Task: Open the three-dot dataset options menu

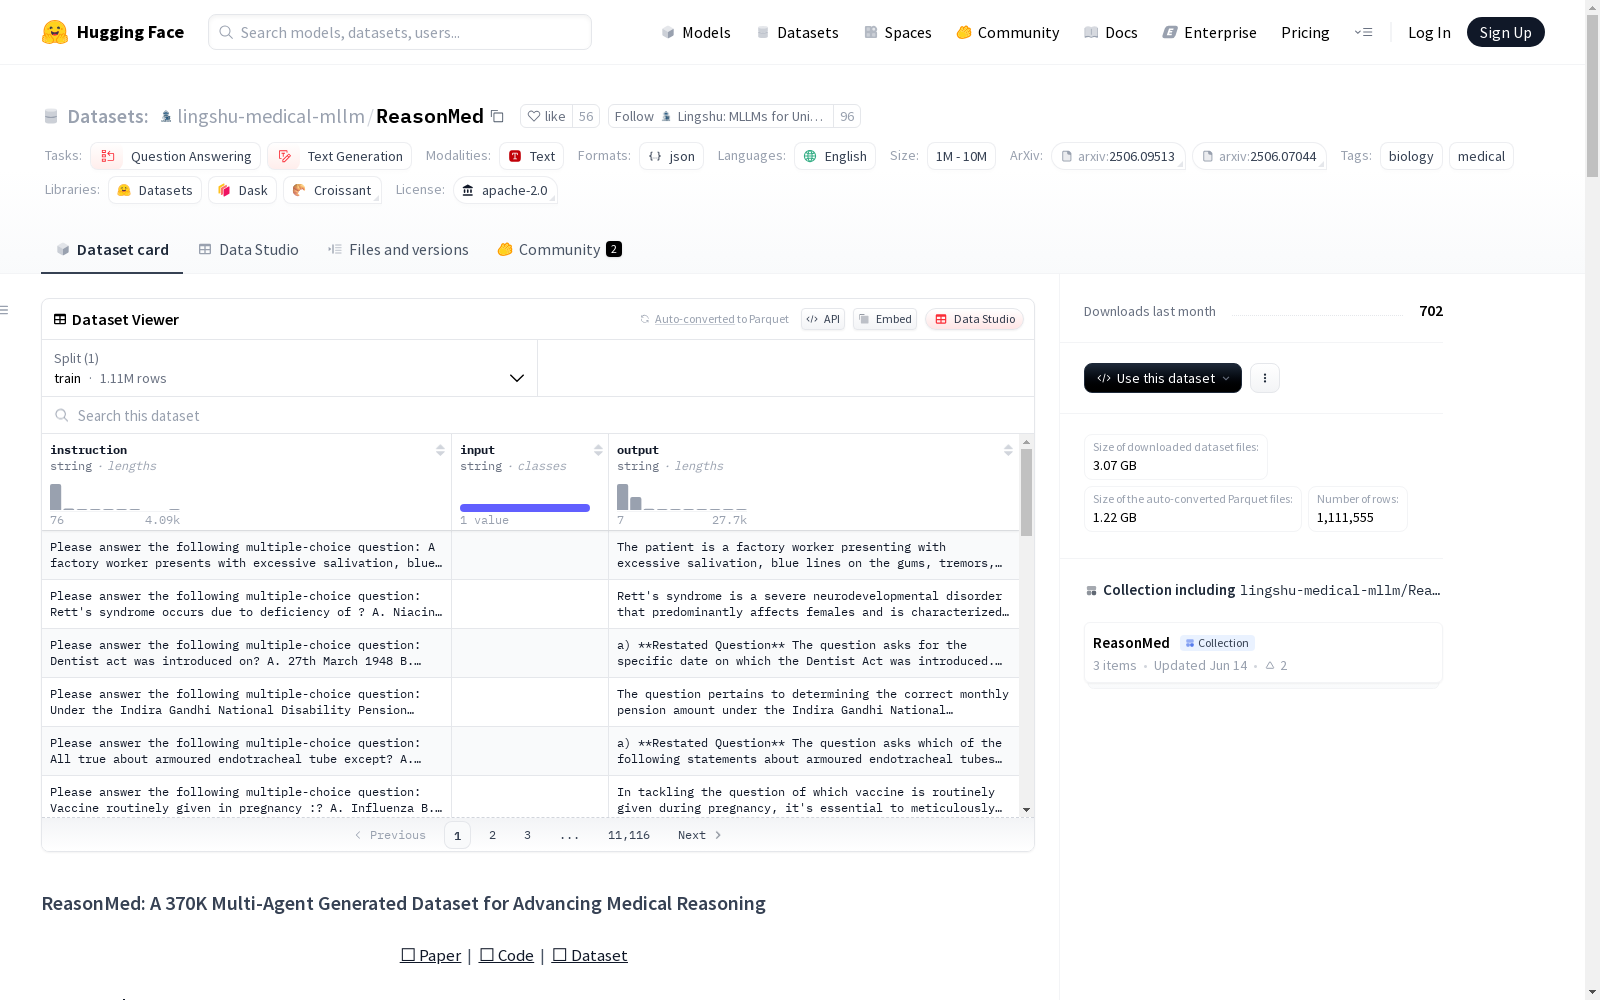Action: click(1265, 378)
